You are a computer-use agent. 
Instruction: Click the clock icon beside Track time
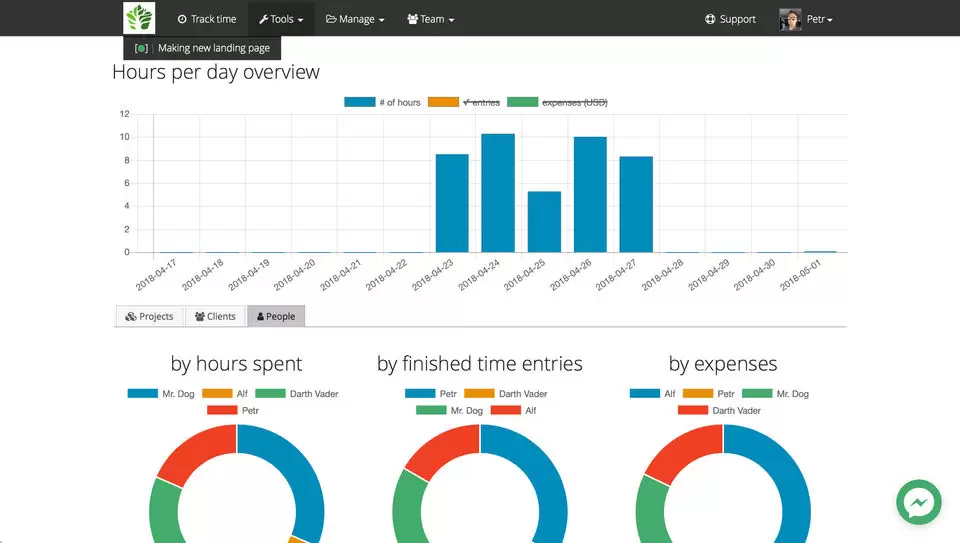(182, 19)
